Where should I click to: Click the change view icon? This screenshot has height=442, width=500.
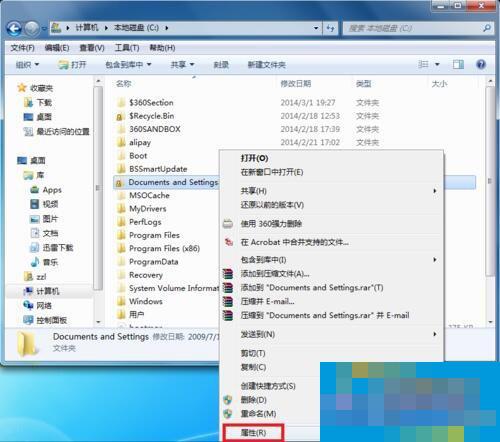click(x=423, y=64)
